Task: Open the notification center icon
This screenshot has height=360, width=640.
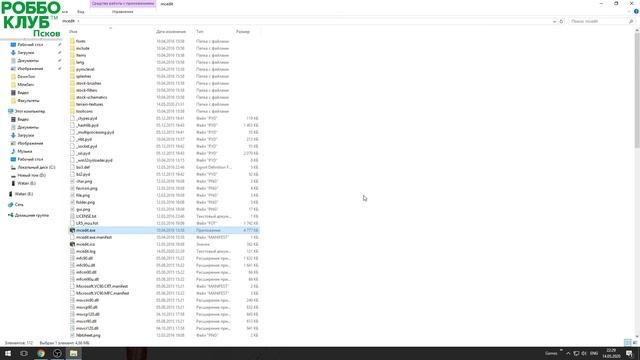Action: (629, 353)
